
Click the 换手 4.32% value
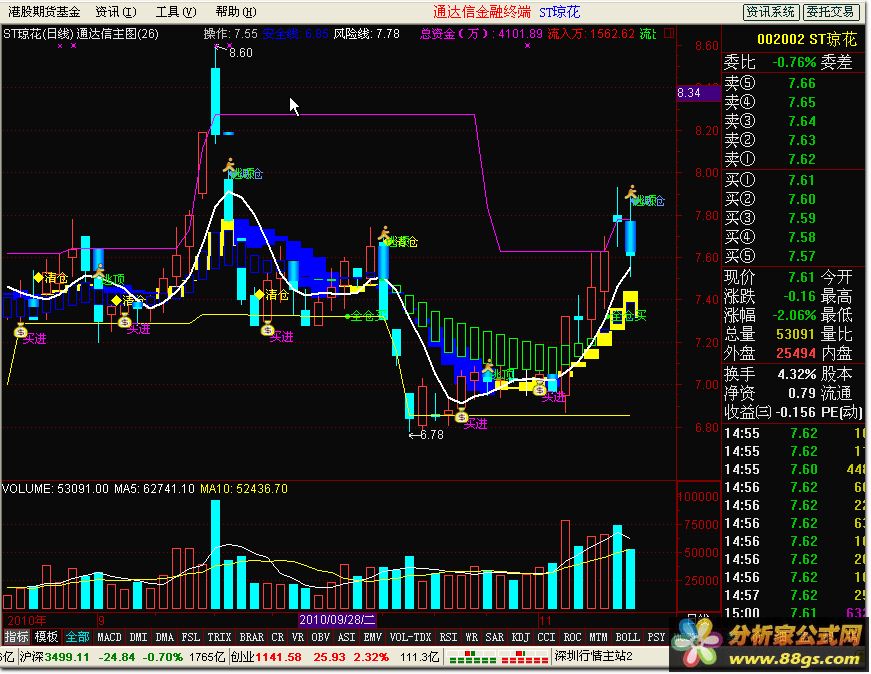pos(797,375)
